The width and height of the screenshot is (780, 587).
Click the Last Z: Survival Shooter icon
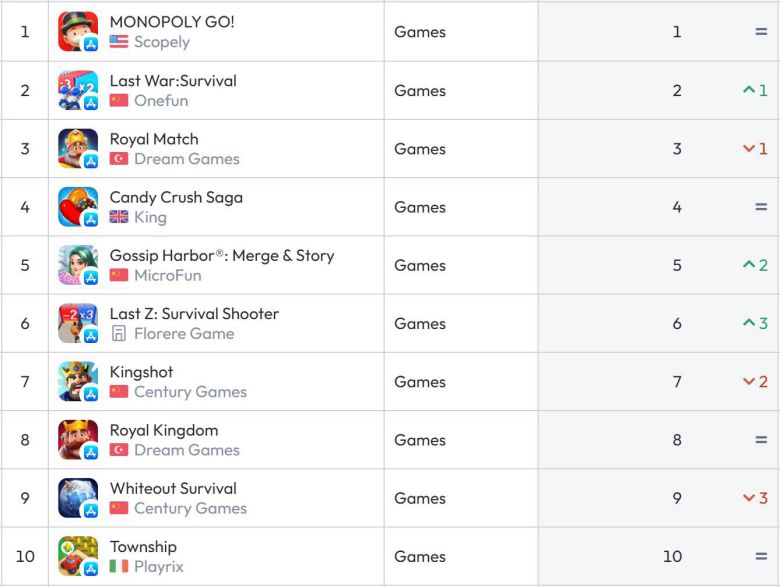click(78, 323)
